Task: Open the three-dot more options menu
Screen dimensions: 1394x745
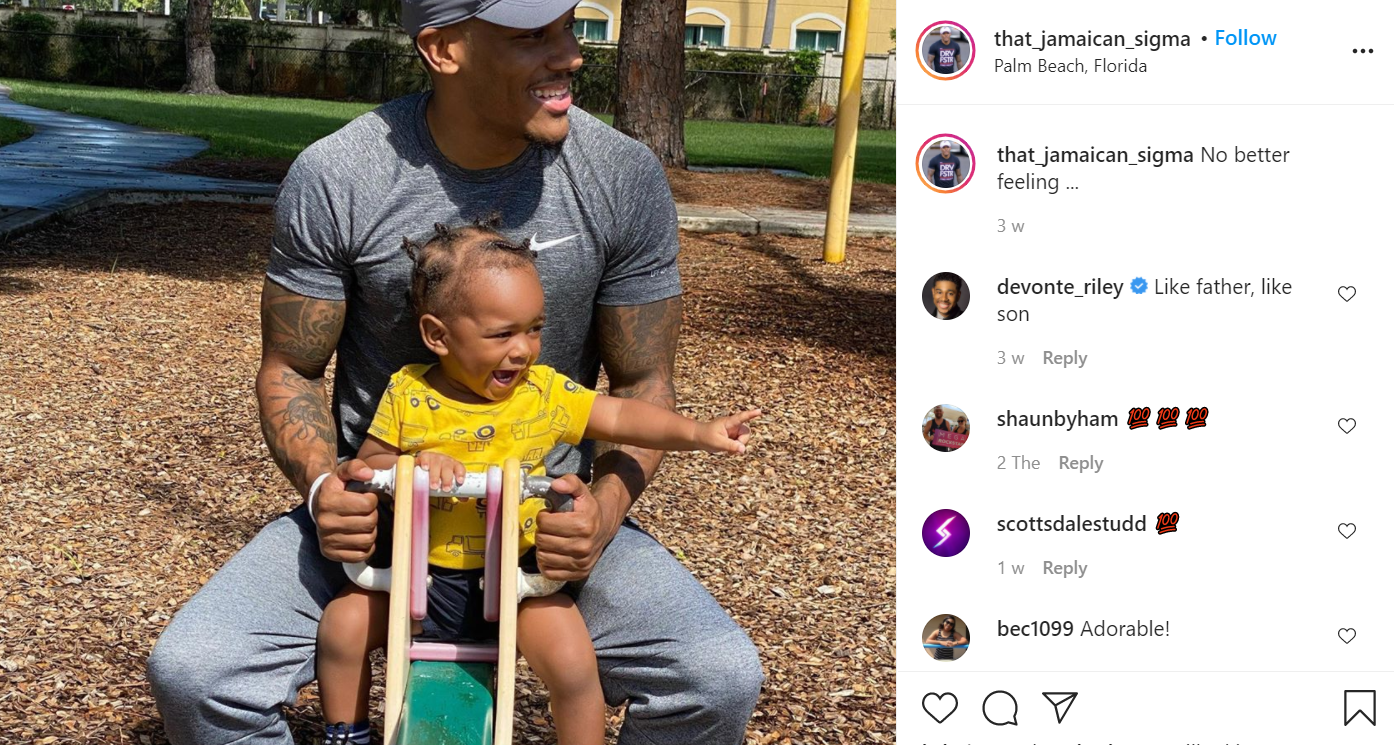Action: pyautogui.click(x=1363, y=51)
